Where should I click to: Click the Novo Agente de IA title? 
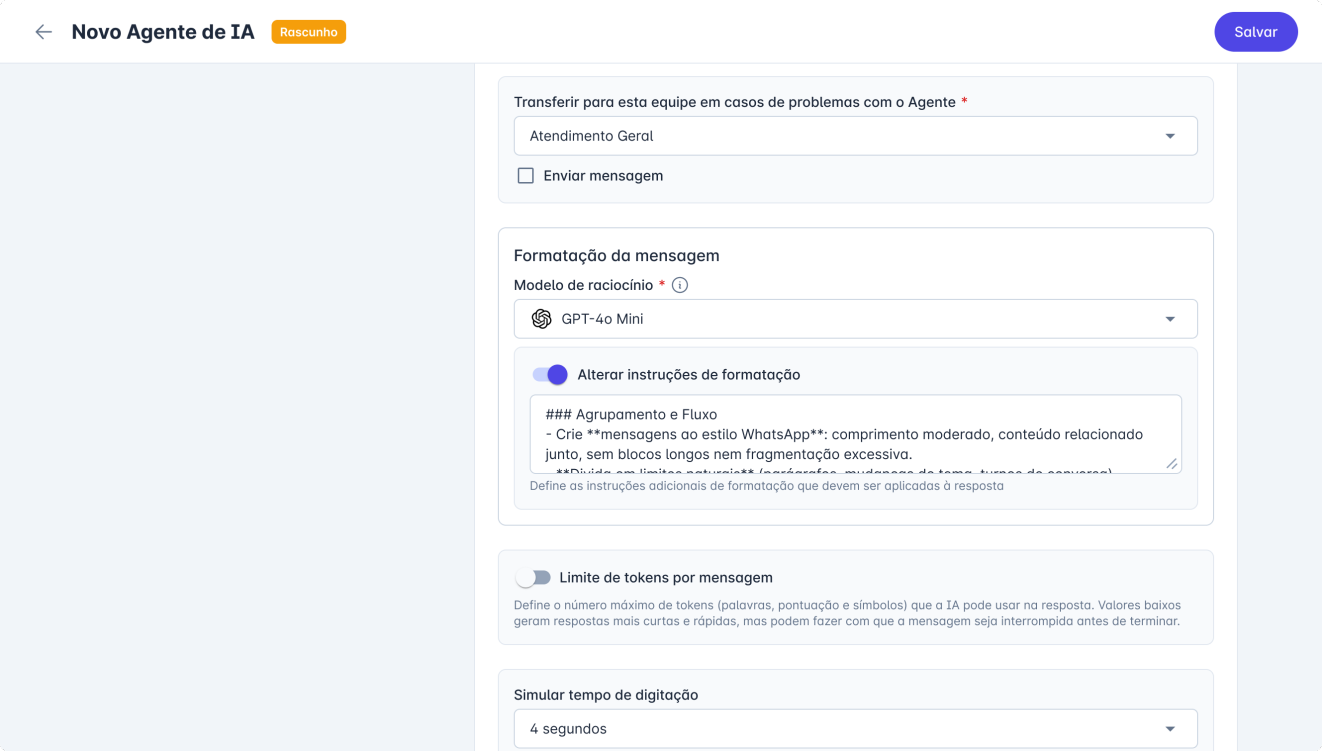click(163, 31)
